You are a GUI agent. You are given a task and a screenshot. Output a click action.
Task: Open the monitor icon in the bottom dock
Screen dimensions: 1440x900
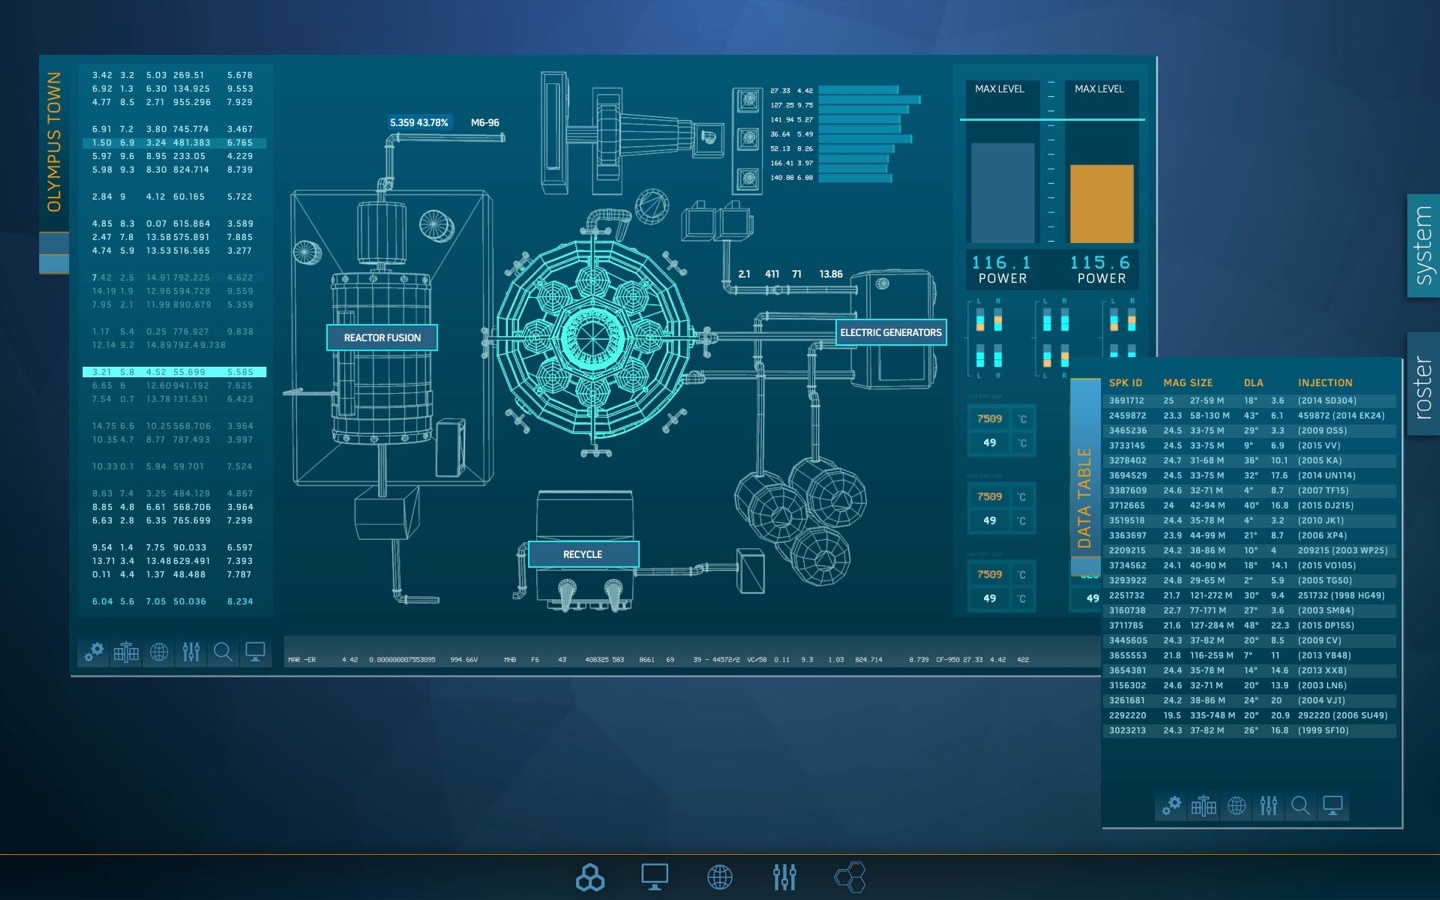[655, 878]
